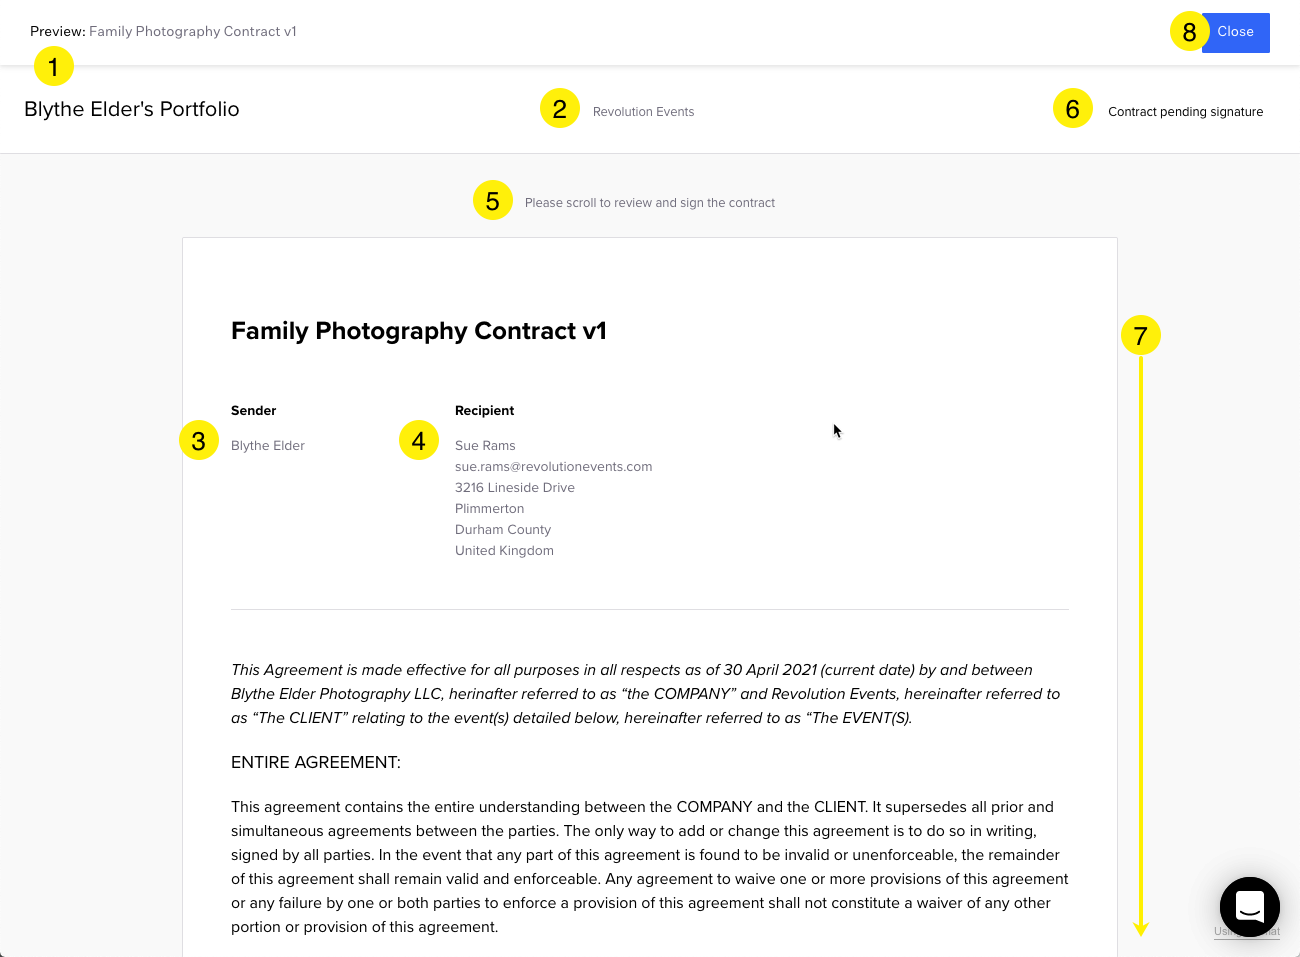Open the chat widget icon
Viewport: 1300px width, 957px height.
pos(1249,907)
